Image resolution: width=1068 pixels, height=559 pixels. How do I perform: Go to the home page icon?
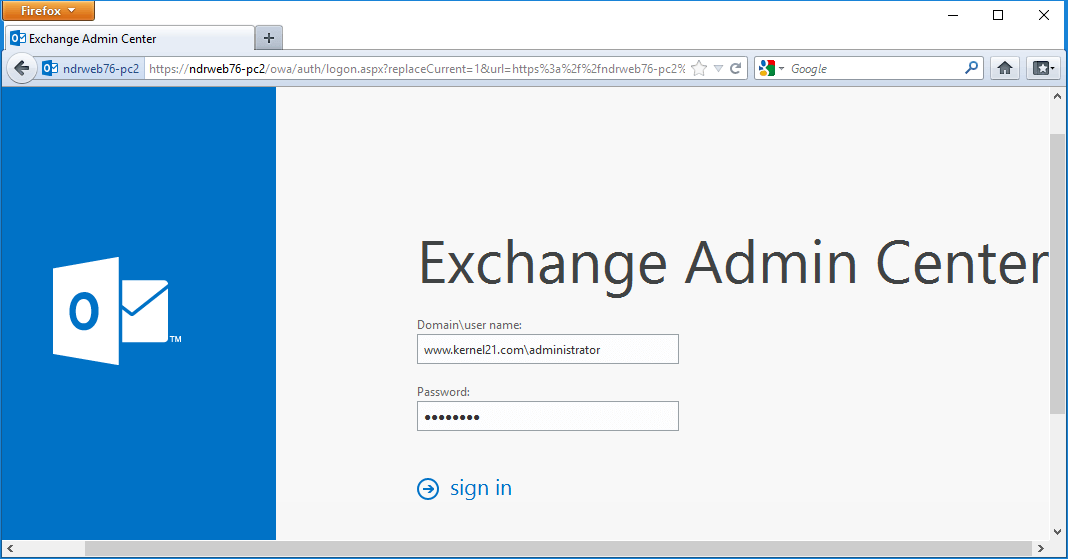tap(1005, 68)
